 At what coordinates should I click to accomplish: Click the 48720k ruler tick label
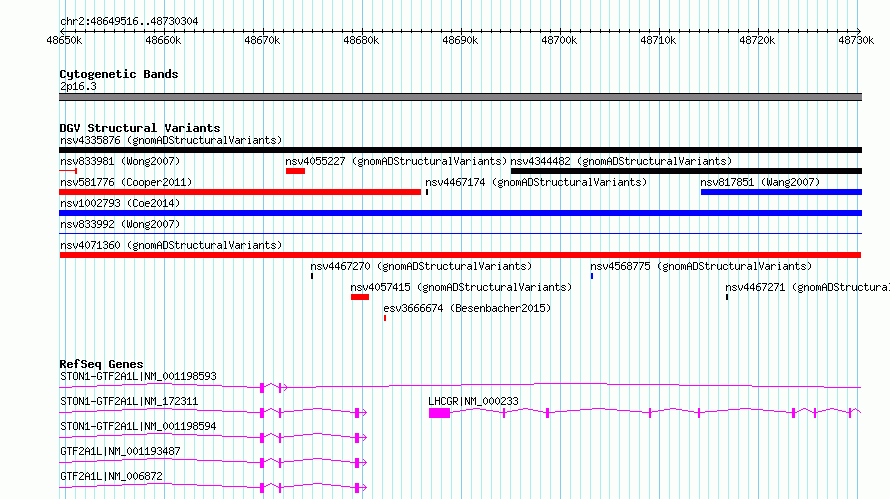pos(757,40)
